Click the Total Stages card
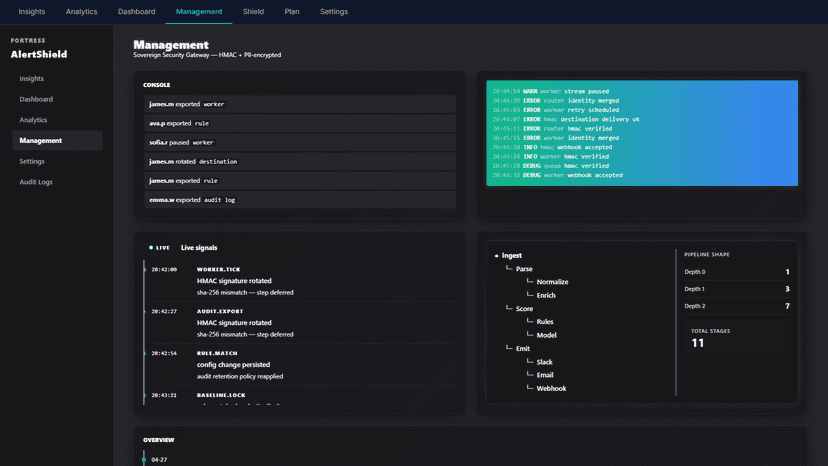 pyautogui.click(x=737, y=338)
